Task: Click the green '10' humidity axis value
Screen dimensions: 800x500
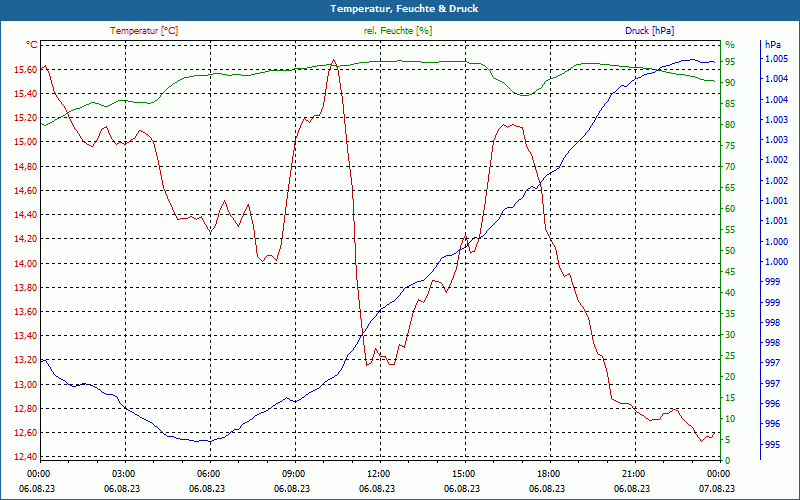Action: click(730, 418)
